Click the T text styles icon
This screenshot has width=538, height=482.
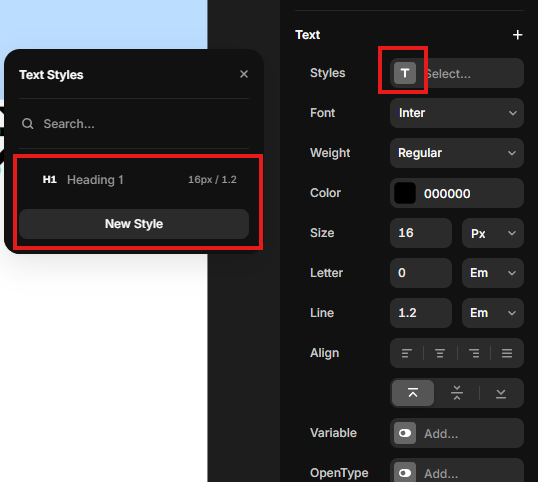405,73
